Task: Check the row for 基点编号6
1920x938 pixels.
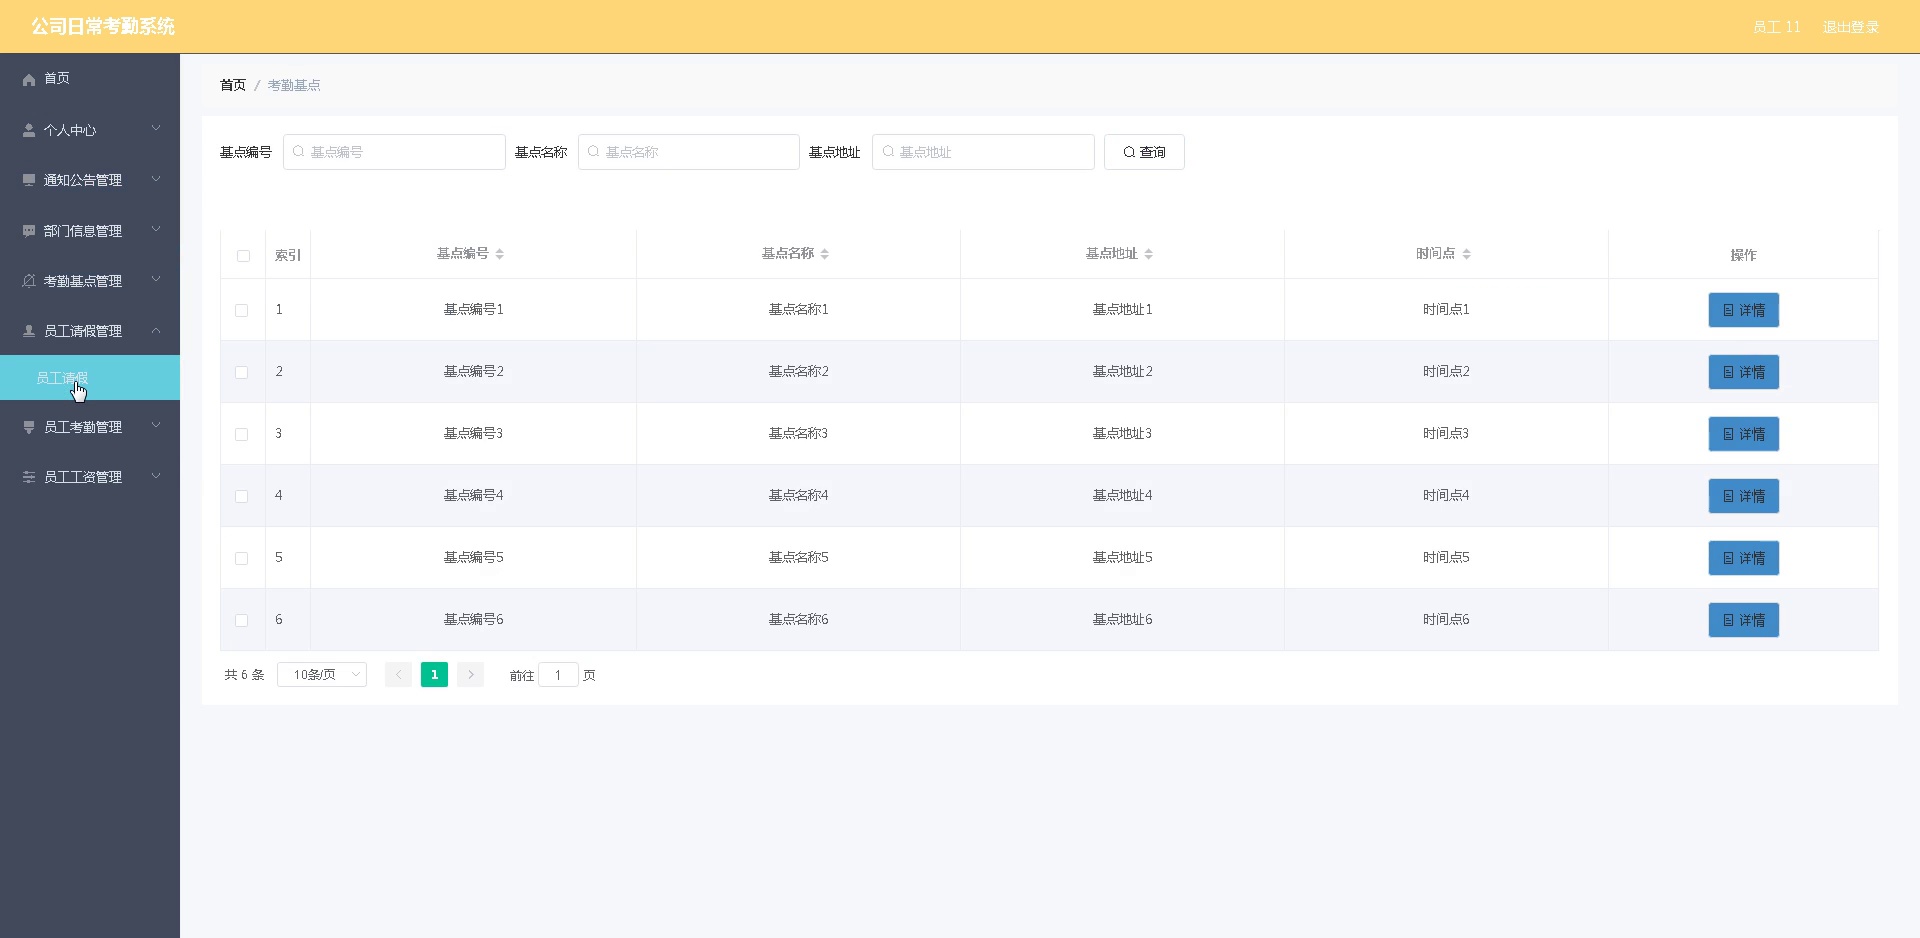Action: 241,621
